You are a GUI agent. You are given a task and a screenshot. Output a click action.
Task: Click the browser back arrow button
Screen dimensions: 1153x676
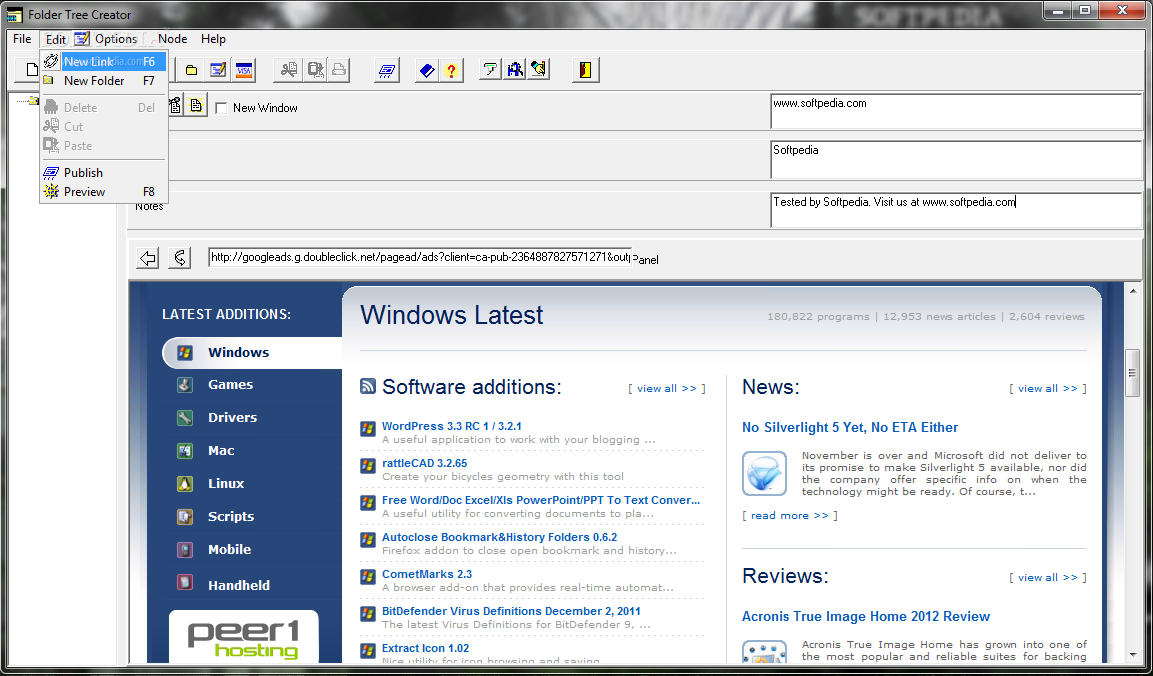pos(148,258)
